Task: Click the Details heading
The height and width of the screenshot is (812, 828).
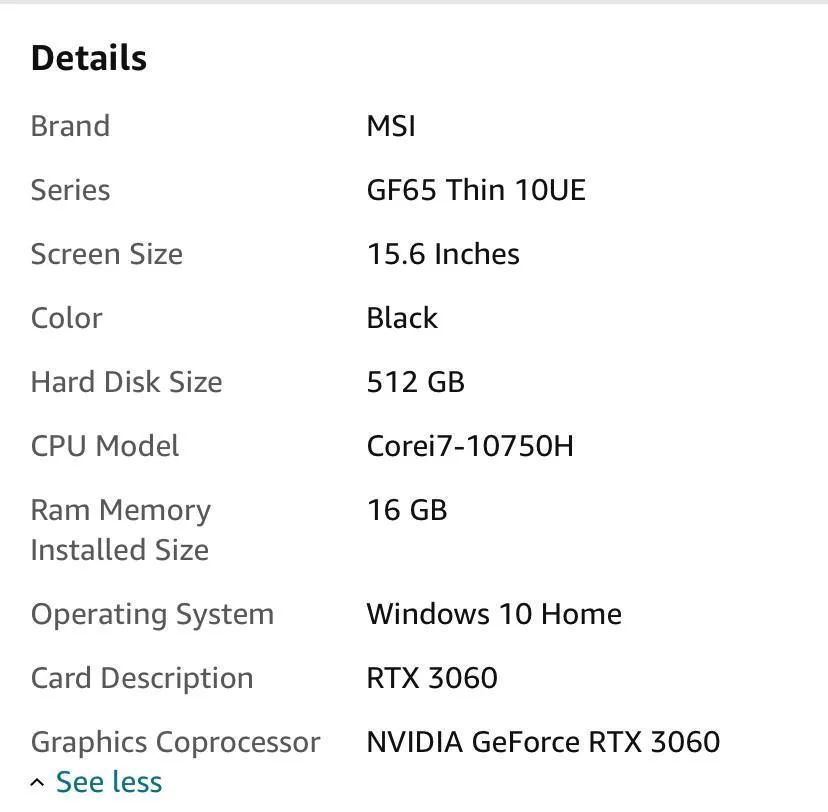Action: pos(89,58)
